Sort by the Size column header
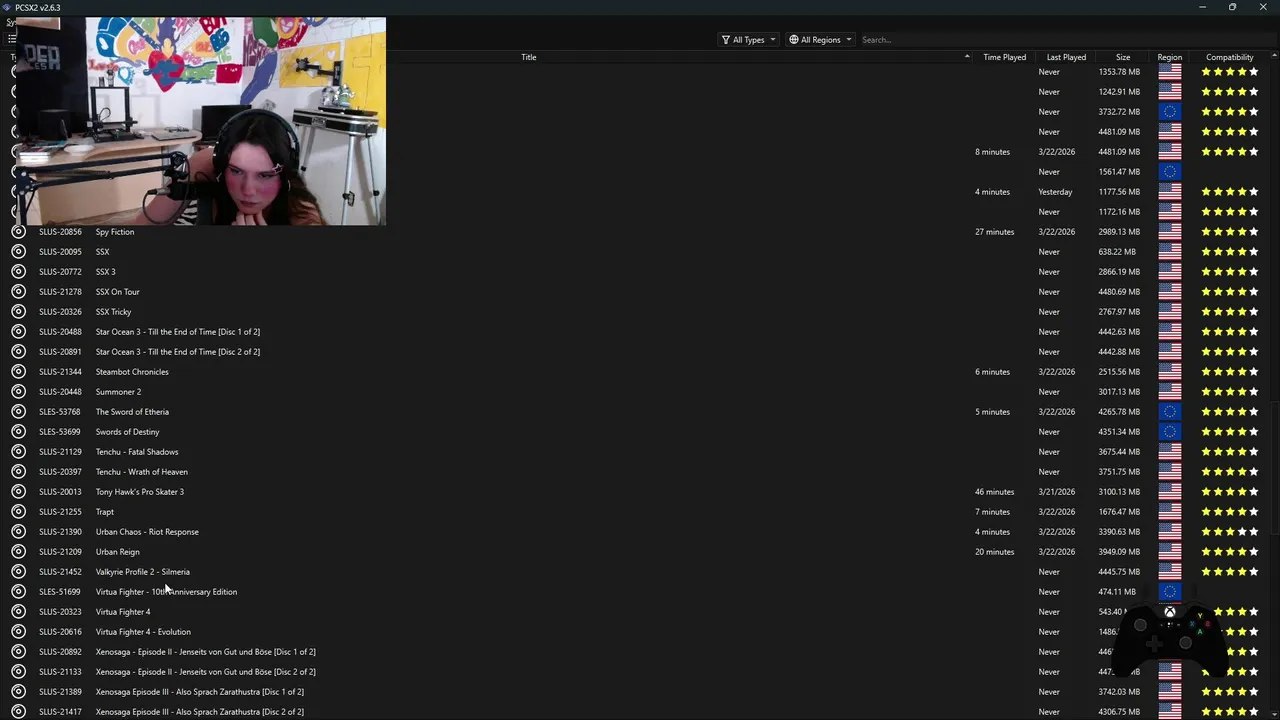 click(x=1123, y=57)
